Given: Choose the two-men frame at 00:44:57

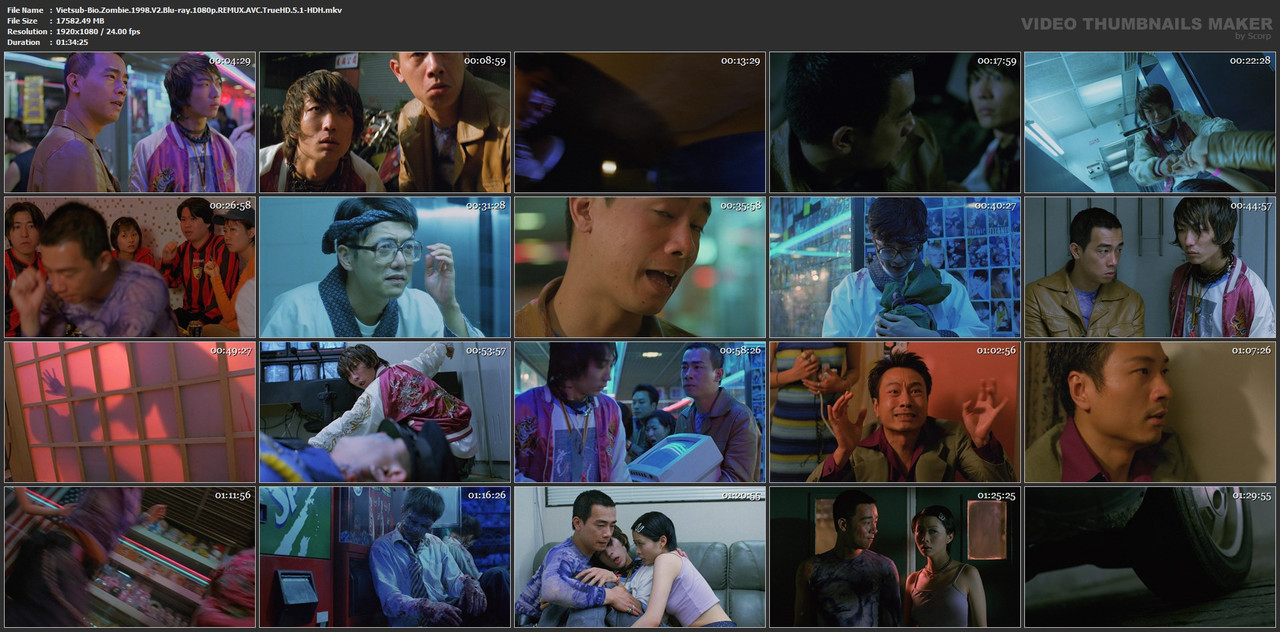Looking at the screenshot, I should click(x=1150, y=267).
